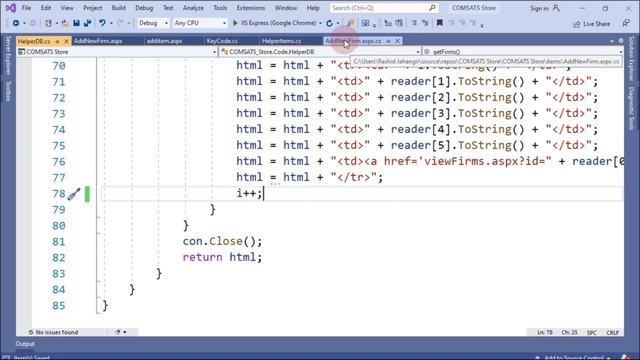Click the No issues found status indicator
Viewport: 640px width, 360px height.
pyautogui.click(x=53, y=332)
